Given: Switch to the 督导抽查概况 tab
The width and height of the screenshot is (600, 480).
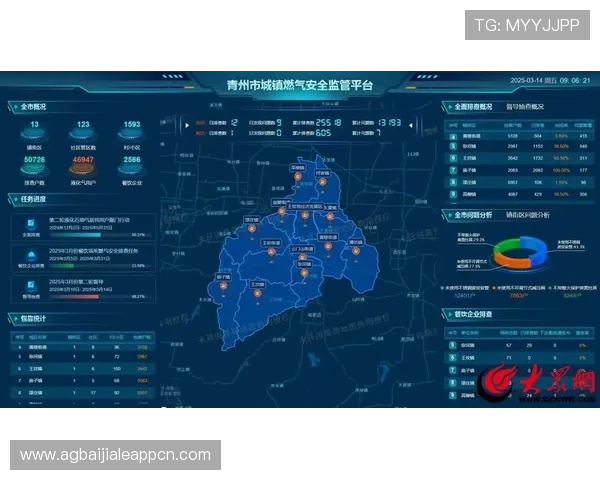Looking at the screenshot, I should [524, 106].
